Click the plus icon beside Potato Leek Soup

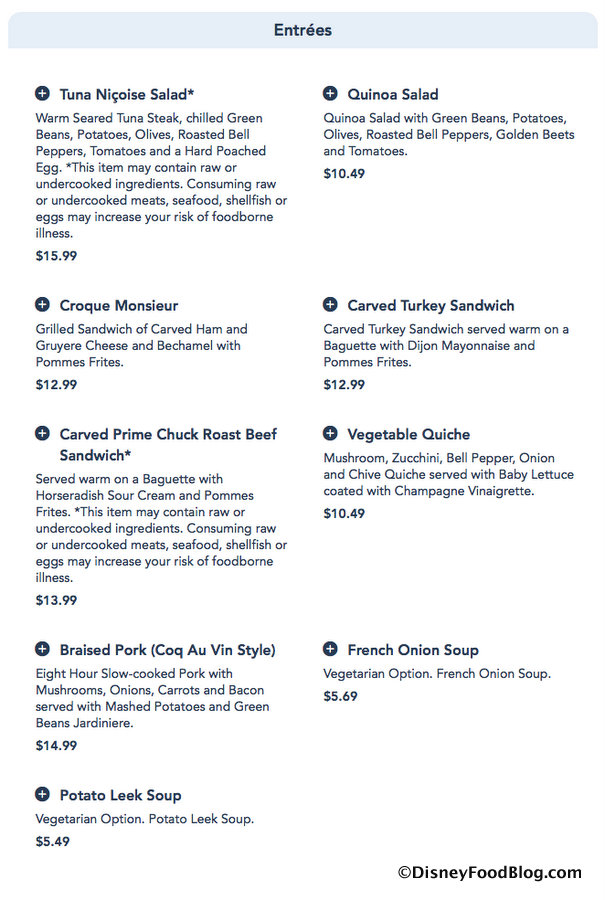42,795
